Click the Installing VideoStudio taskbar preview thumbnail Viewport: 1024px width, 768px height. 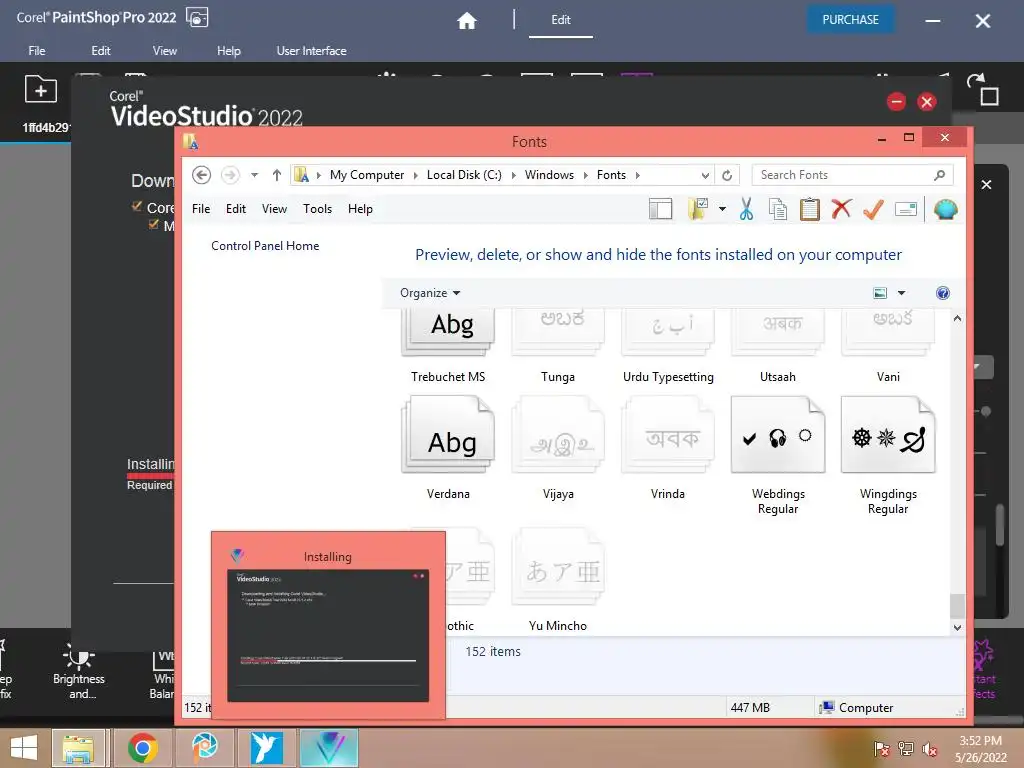(x=328, y=625)
